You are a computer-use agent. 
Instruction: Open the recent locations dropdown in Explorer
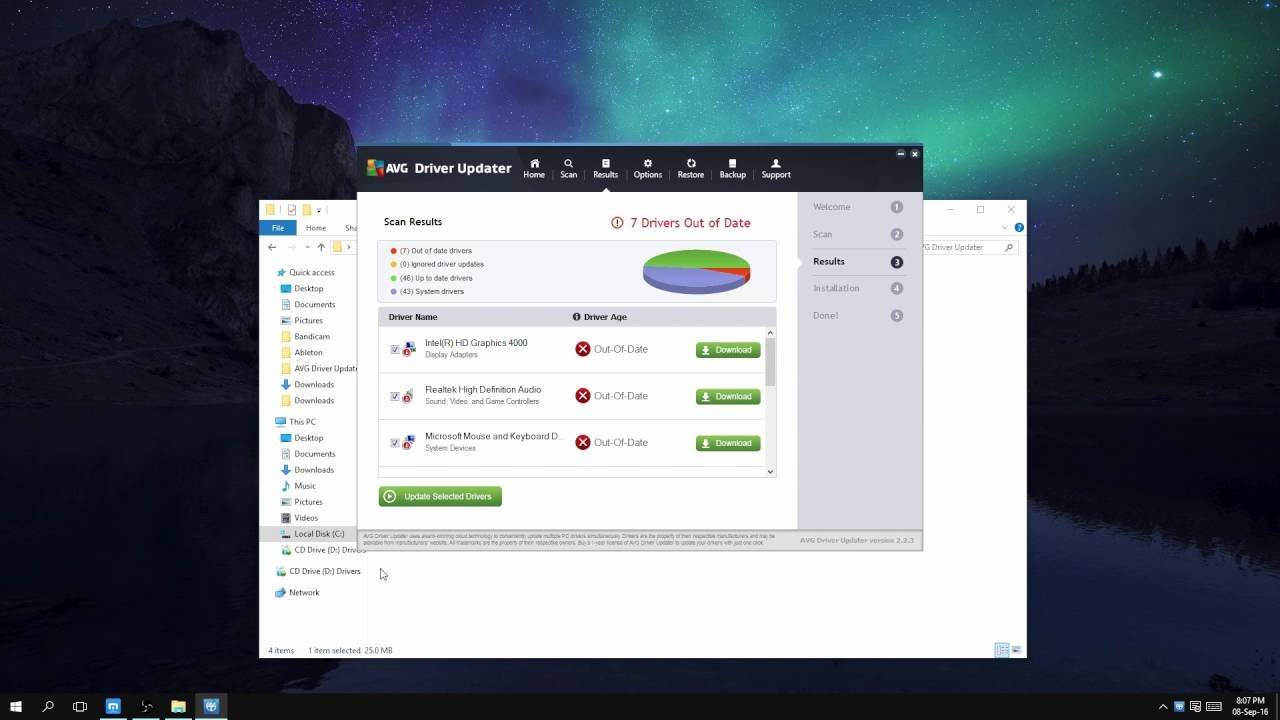click(306, 247)
